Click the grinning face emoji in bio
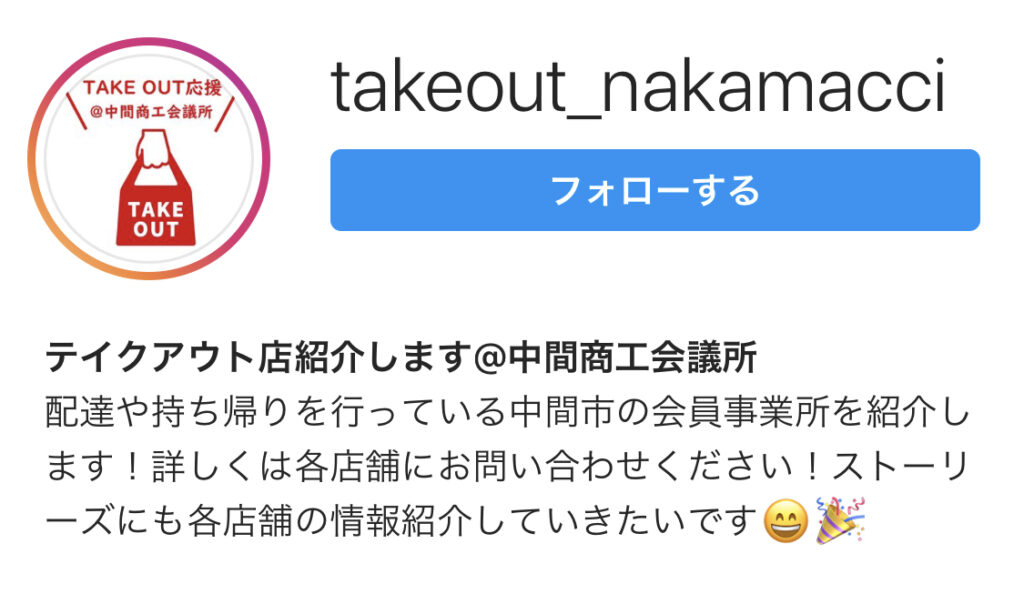1024x594 pixels. pyautogui.click(x=786, y=520)
